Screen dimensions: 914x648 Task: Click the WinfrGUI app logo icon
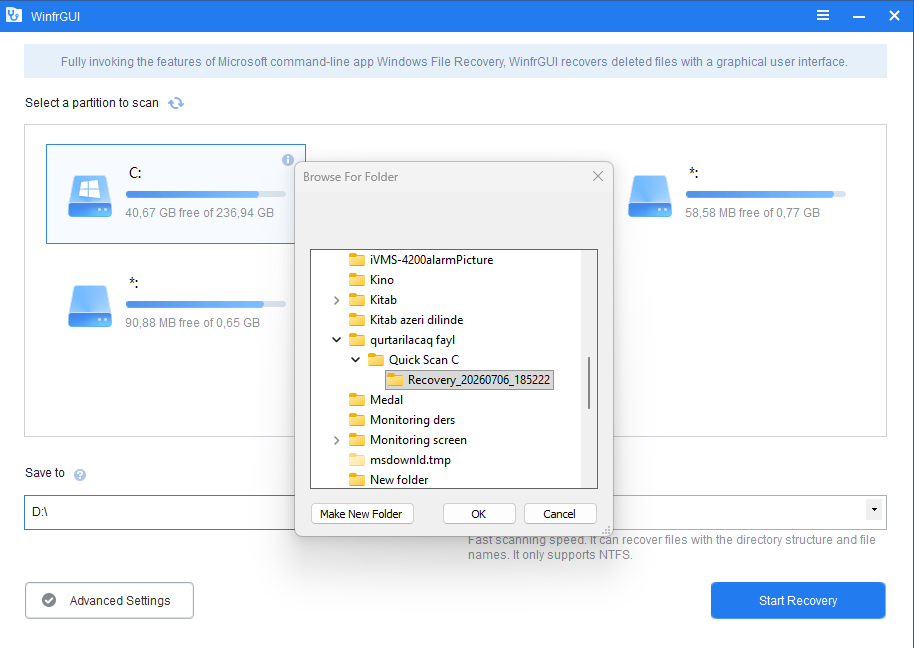(14, 15)
